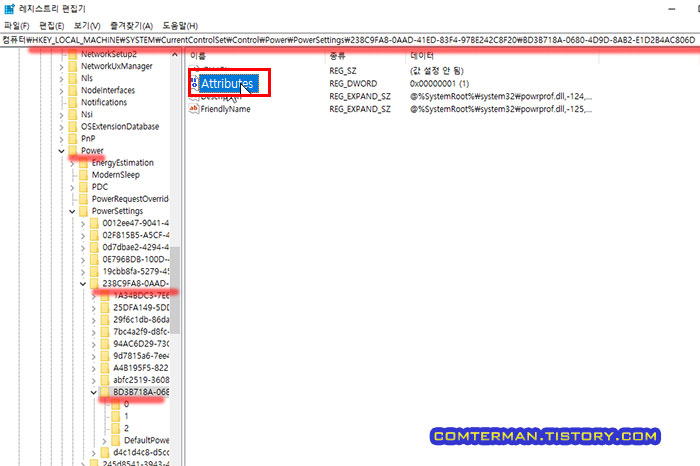Expand the d4c1d4c8-d5cc key

94,453
